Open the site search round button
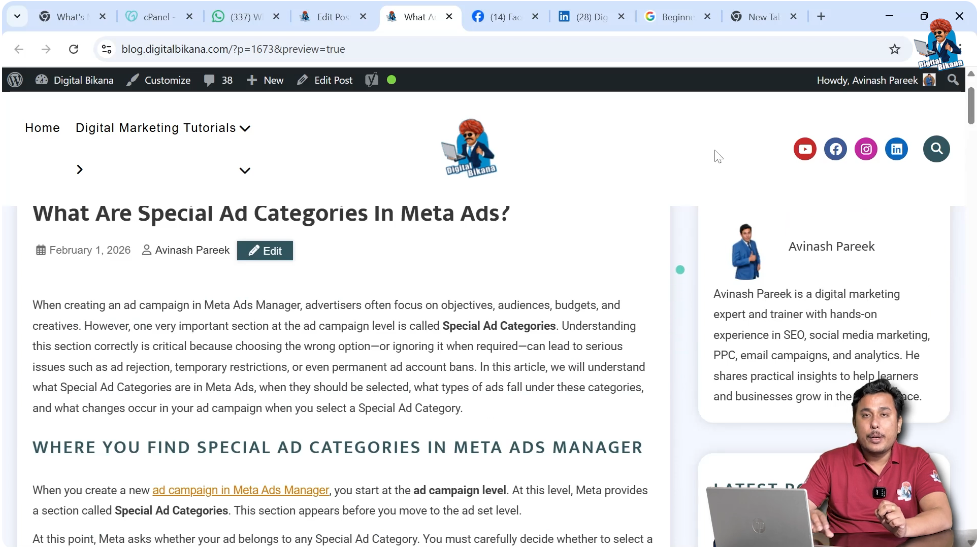The image size is (978, 547). tap(937, 148)
